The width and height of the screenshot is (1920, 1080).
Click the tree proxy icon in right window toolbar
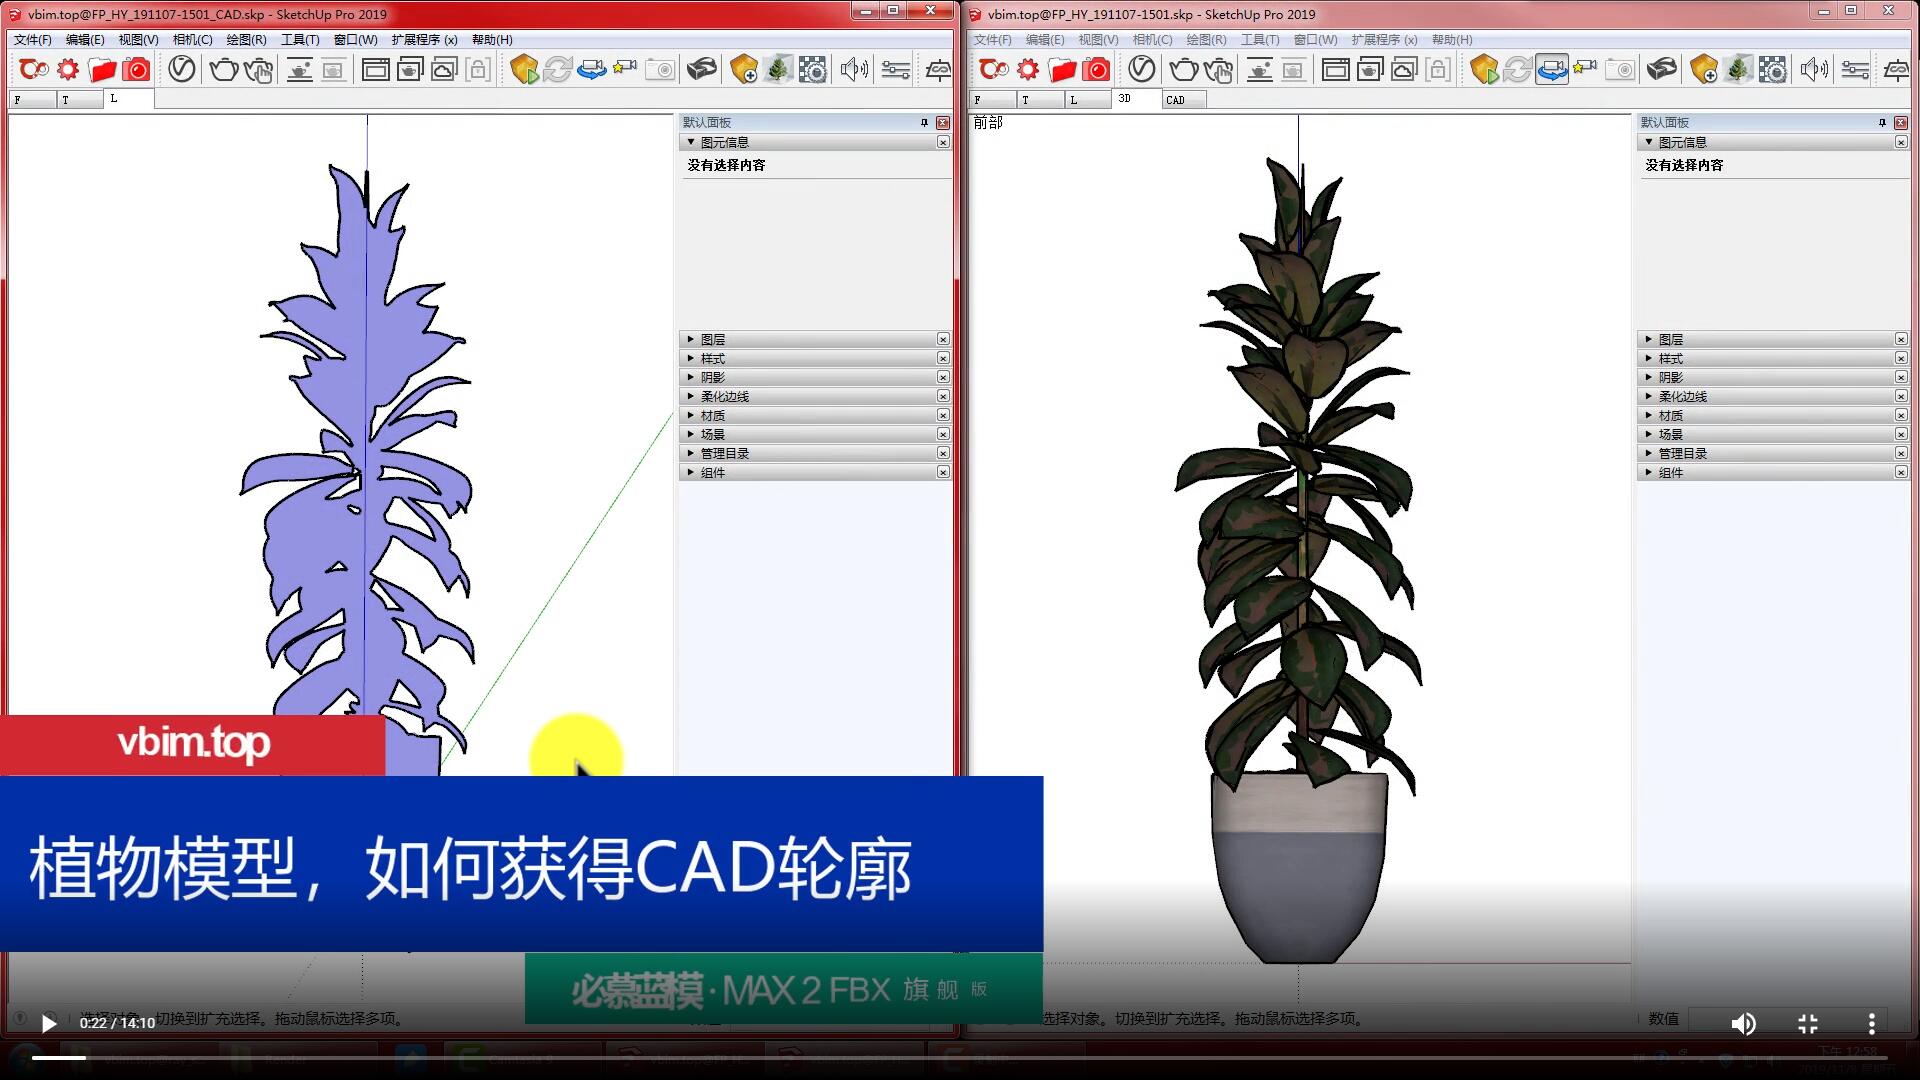click(x=1738, y=69)
